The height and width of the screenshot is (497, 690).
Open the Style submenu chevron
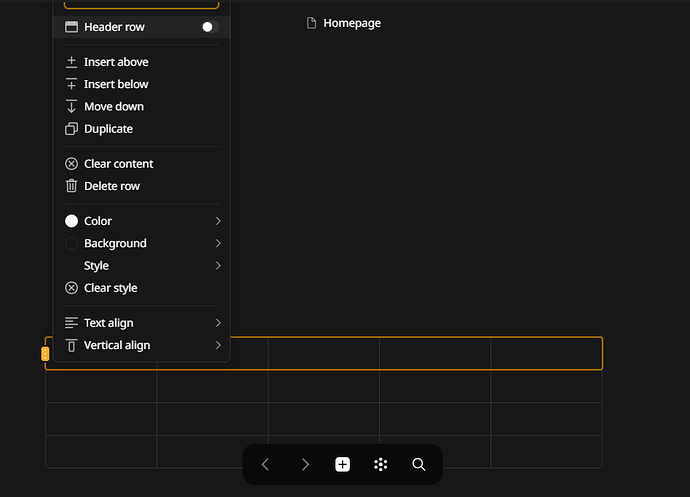point(218,265)
